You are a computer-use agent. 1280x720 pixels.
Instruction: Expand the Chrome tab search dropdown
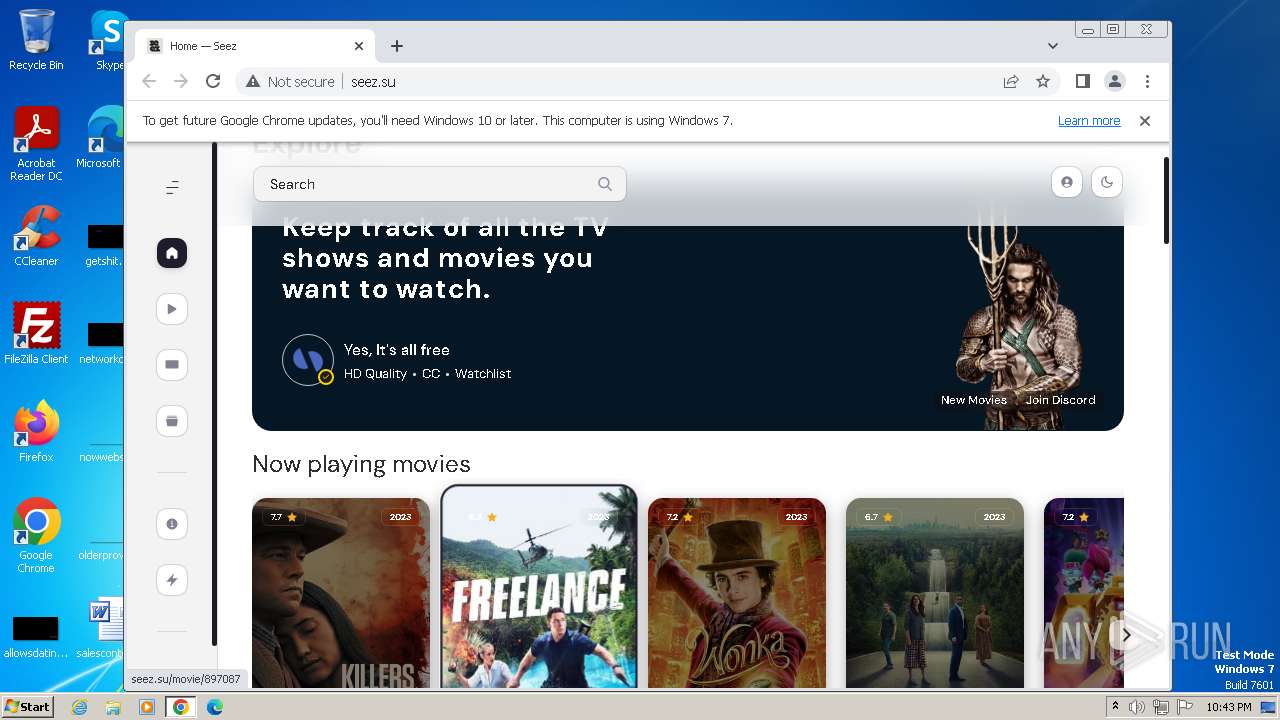coord(1053,46)
